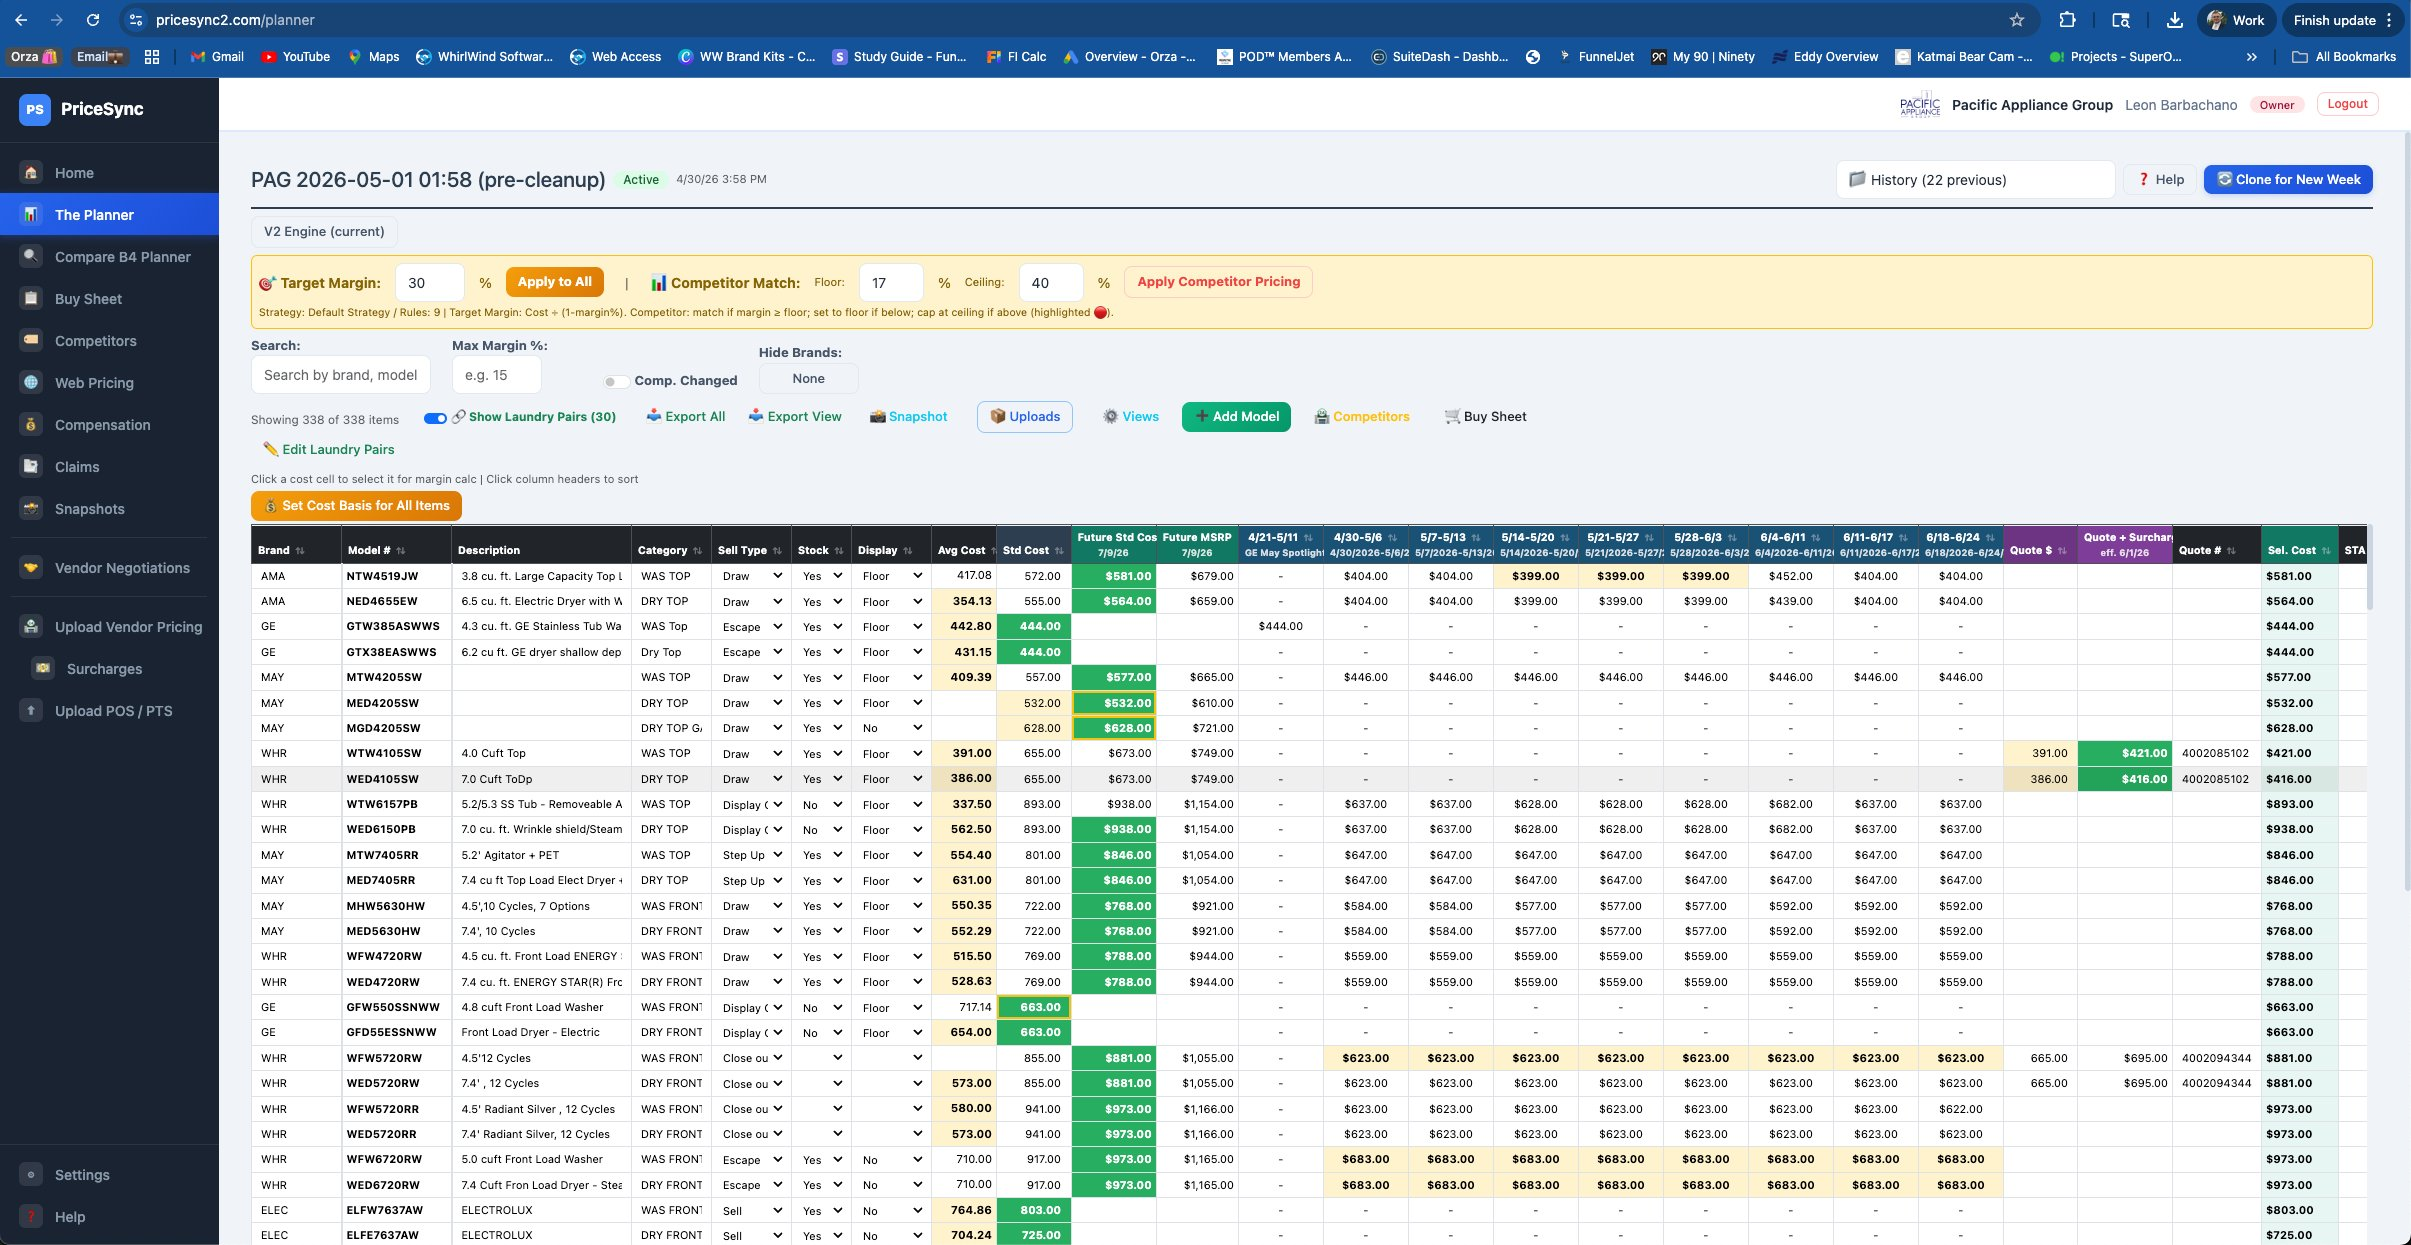The width and height of the screenshot is (2411, 1245).
Task: Click Apply Competitor Pricing button
Action: pyautogui.click(x=1218, y=282)
